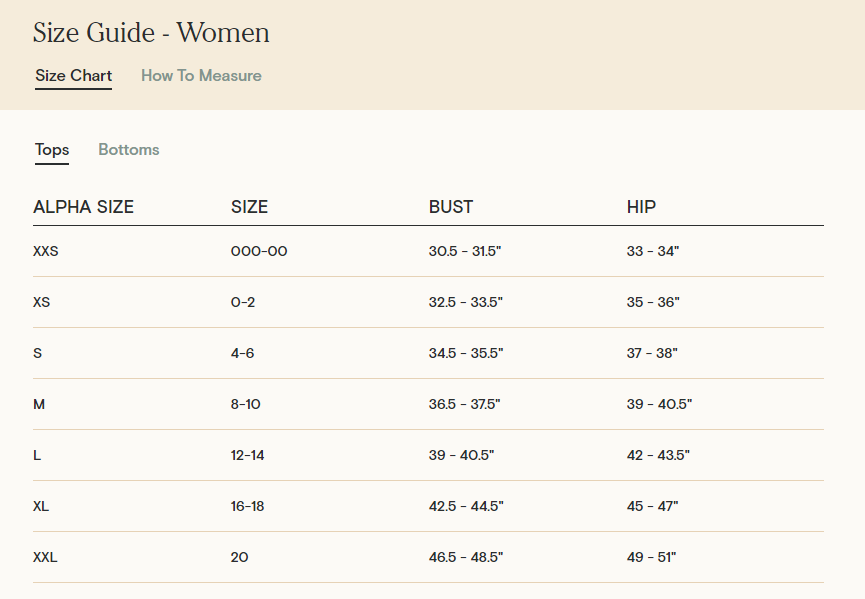
Task: Click the Size Guide - Women heading
Action: coord(151,33)
